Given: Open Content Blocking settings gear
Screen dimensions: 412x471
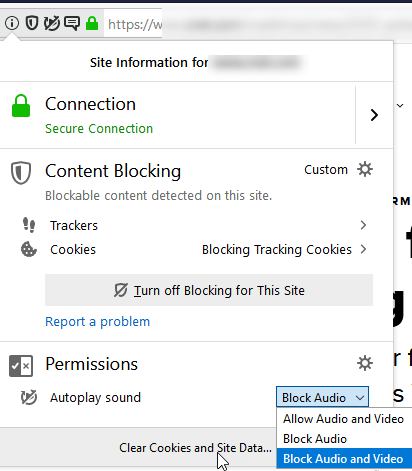Looking at the screenshot, I should pos(365,169).
